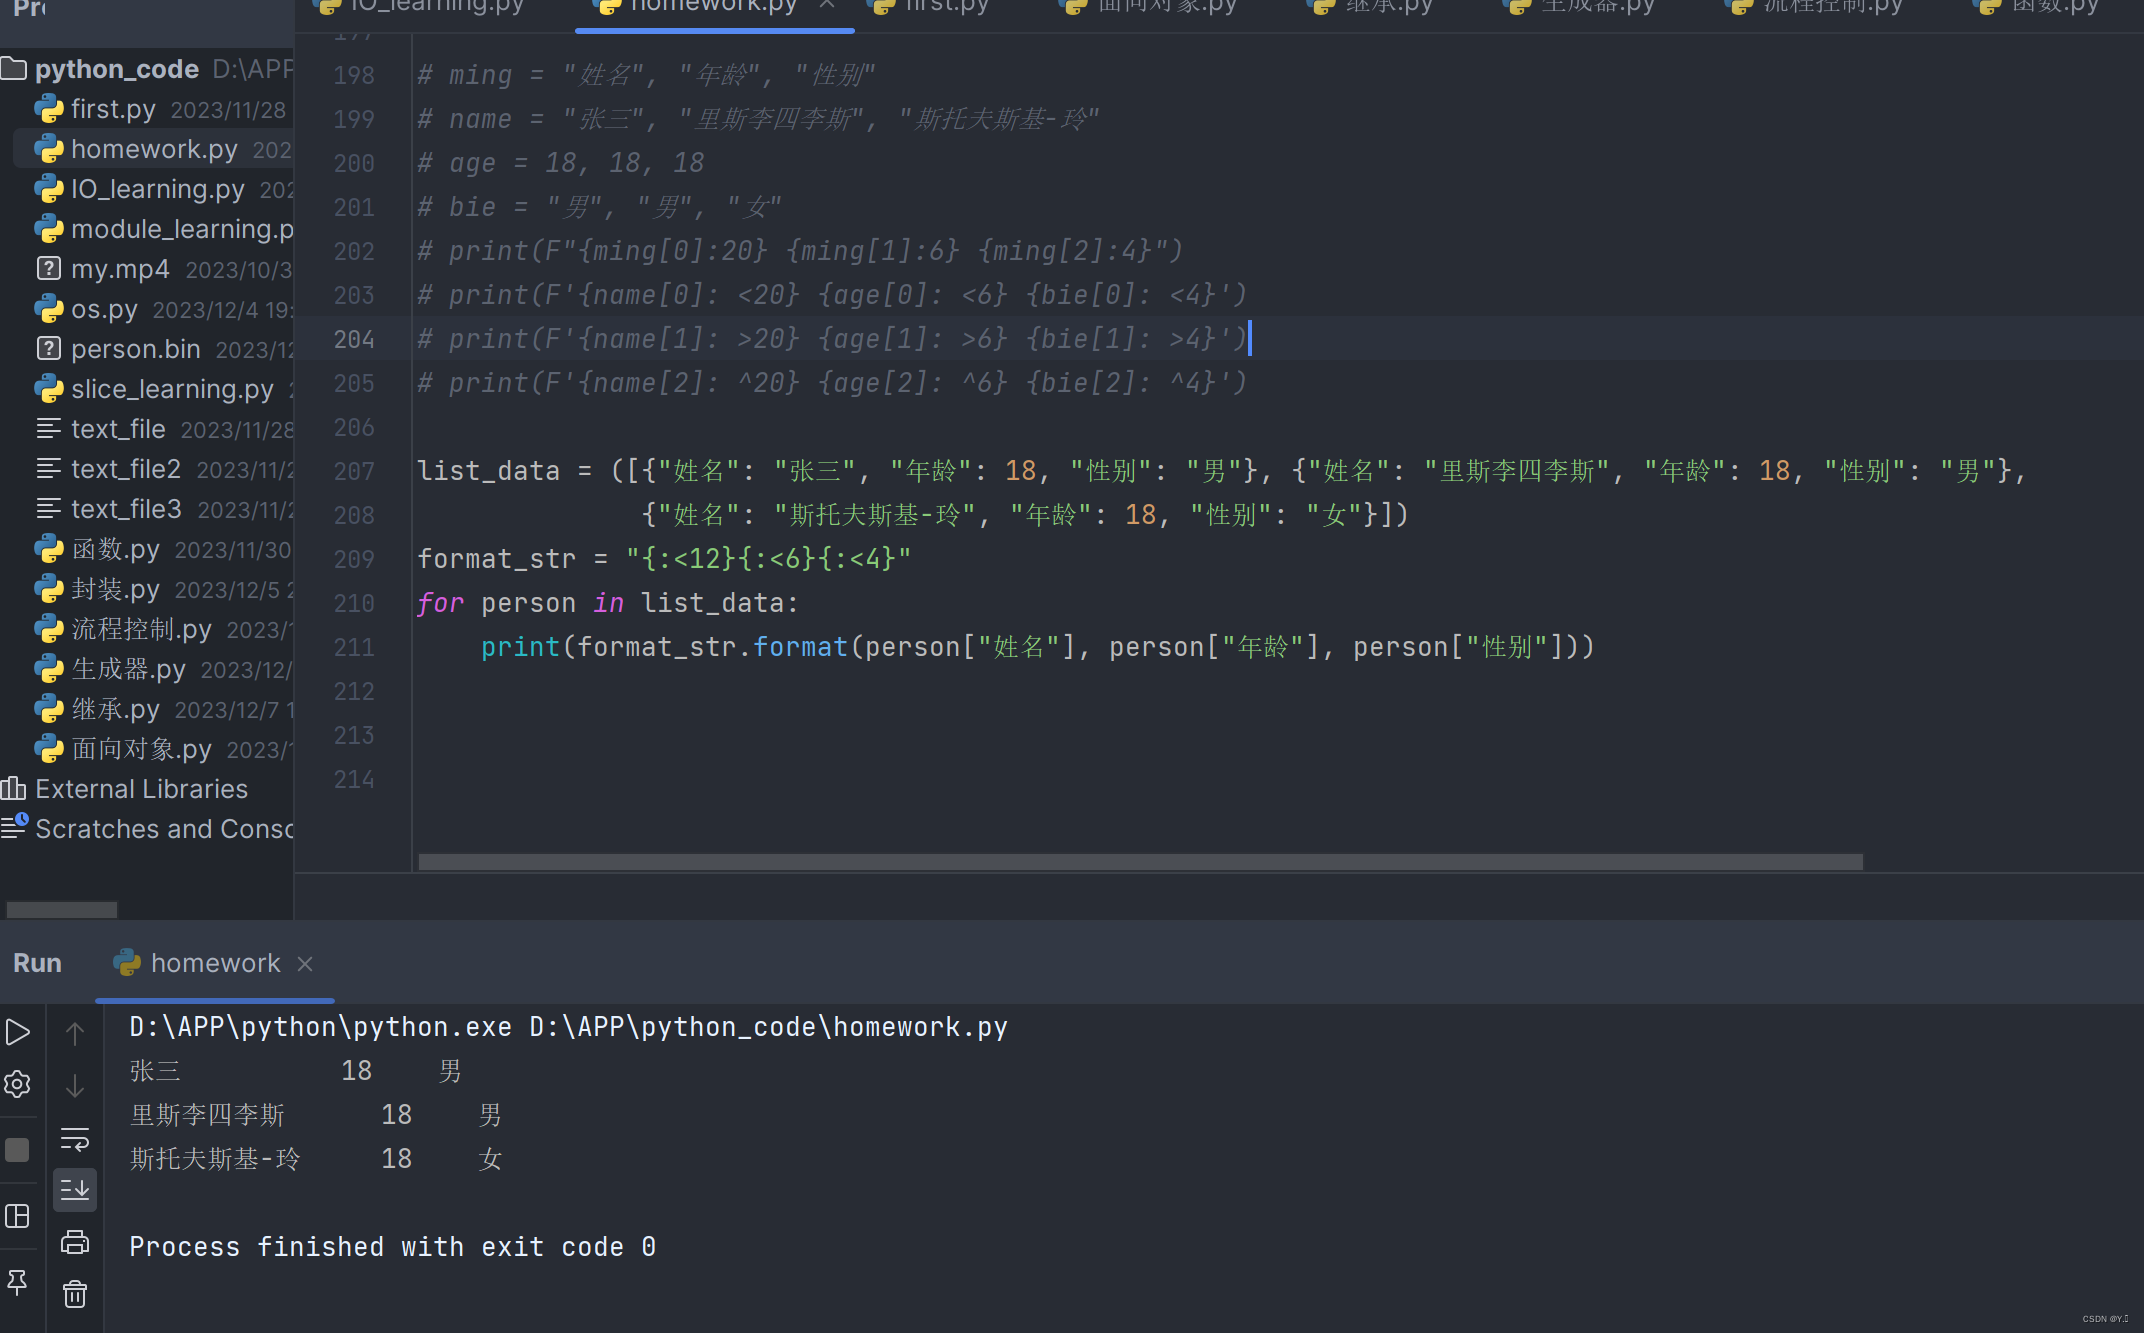Place cursor in format_str assignment line
The image size is (2144, 1333).
[664, 559]
